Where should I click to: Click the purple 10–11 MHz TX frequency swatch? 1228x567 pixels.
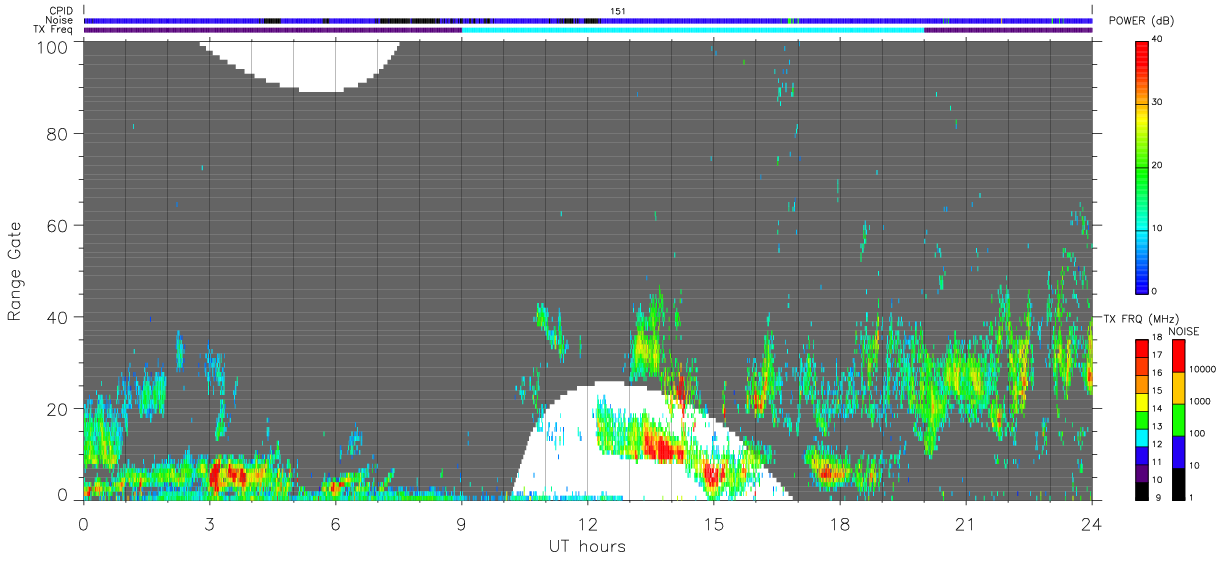pyautogui.click(x=1141, y=474)
